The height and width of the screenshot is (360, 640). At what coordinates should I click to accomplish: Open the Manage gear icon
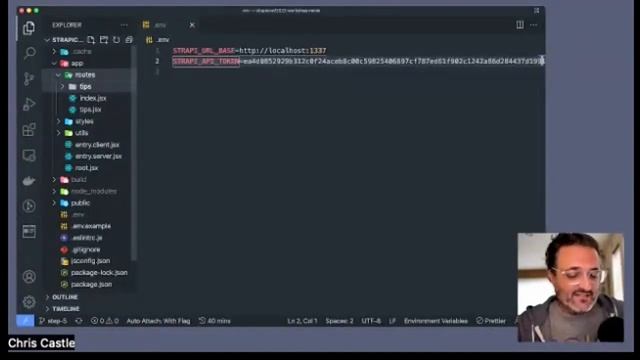click(29, 302)
